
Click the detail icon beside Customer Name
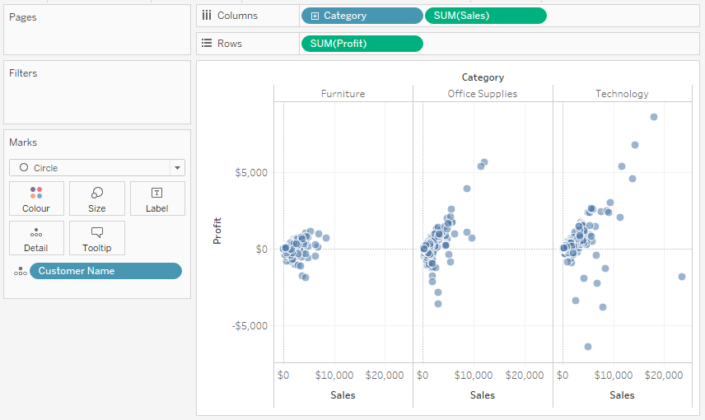[20, 271]
